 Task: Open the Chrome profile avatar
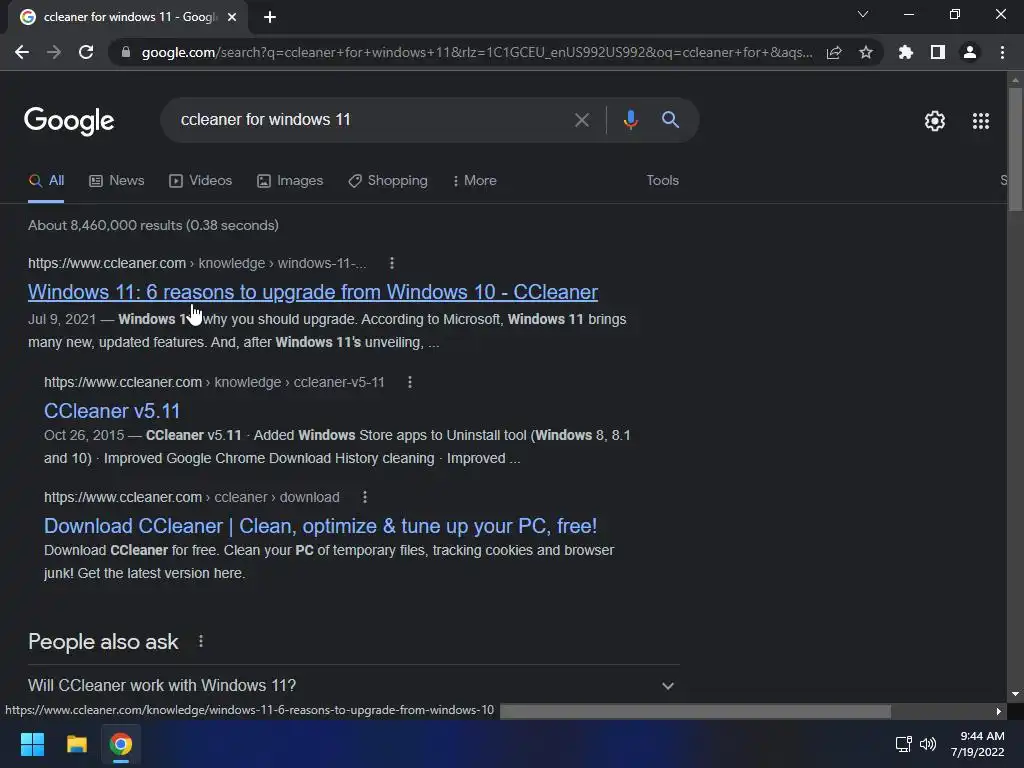pyautogui.click(x=970, y=52)
